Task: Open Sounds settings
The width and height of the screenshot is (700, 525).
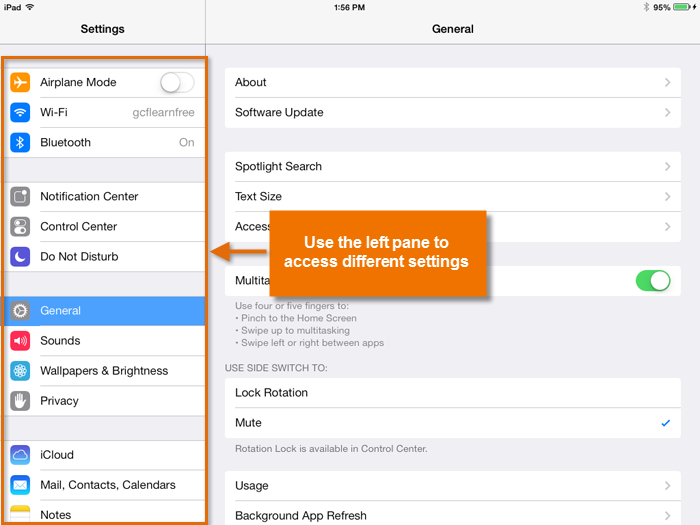Action: click(105, 341)
